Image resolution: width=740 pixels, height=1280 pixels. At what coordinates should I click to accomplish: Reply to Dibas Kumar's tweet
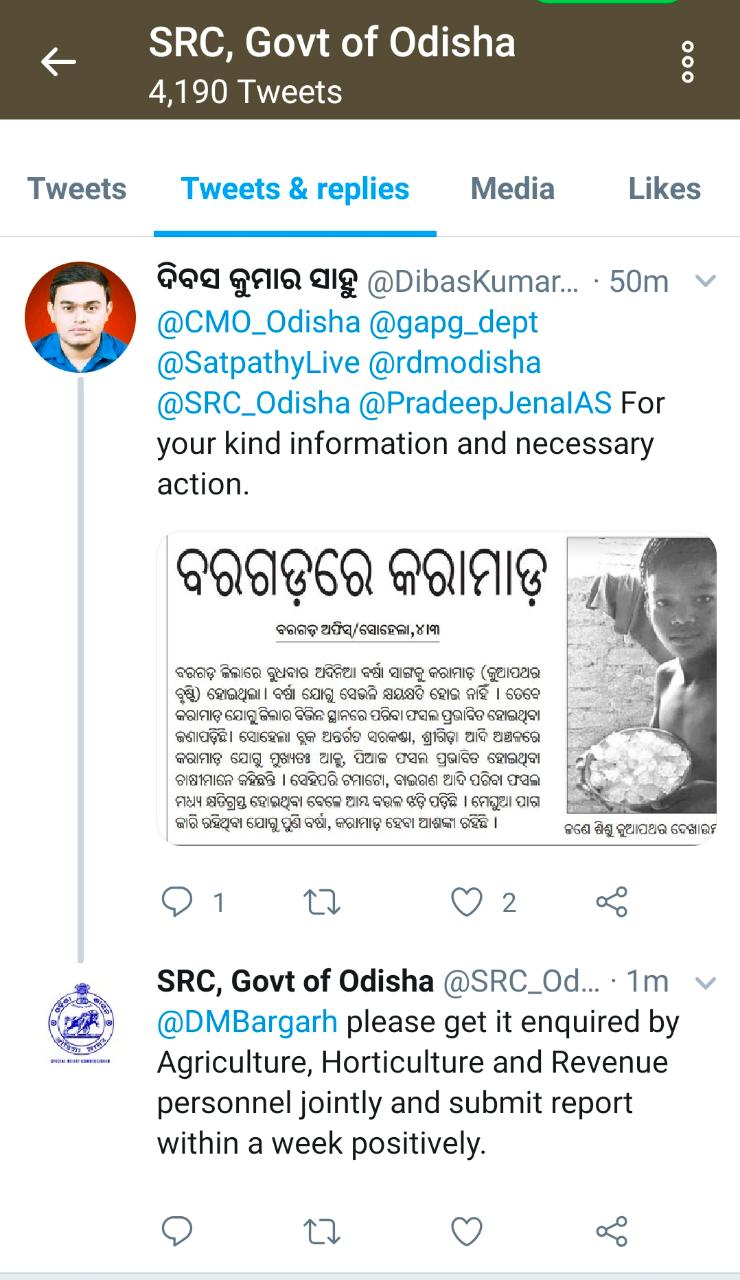click(x=177, y=902)
